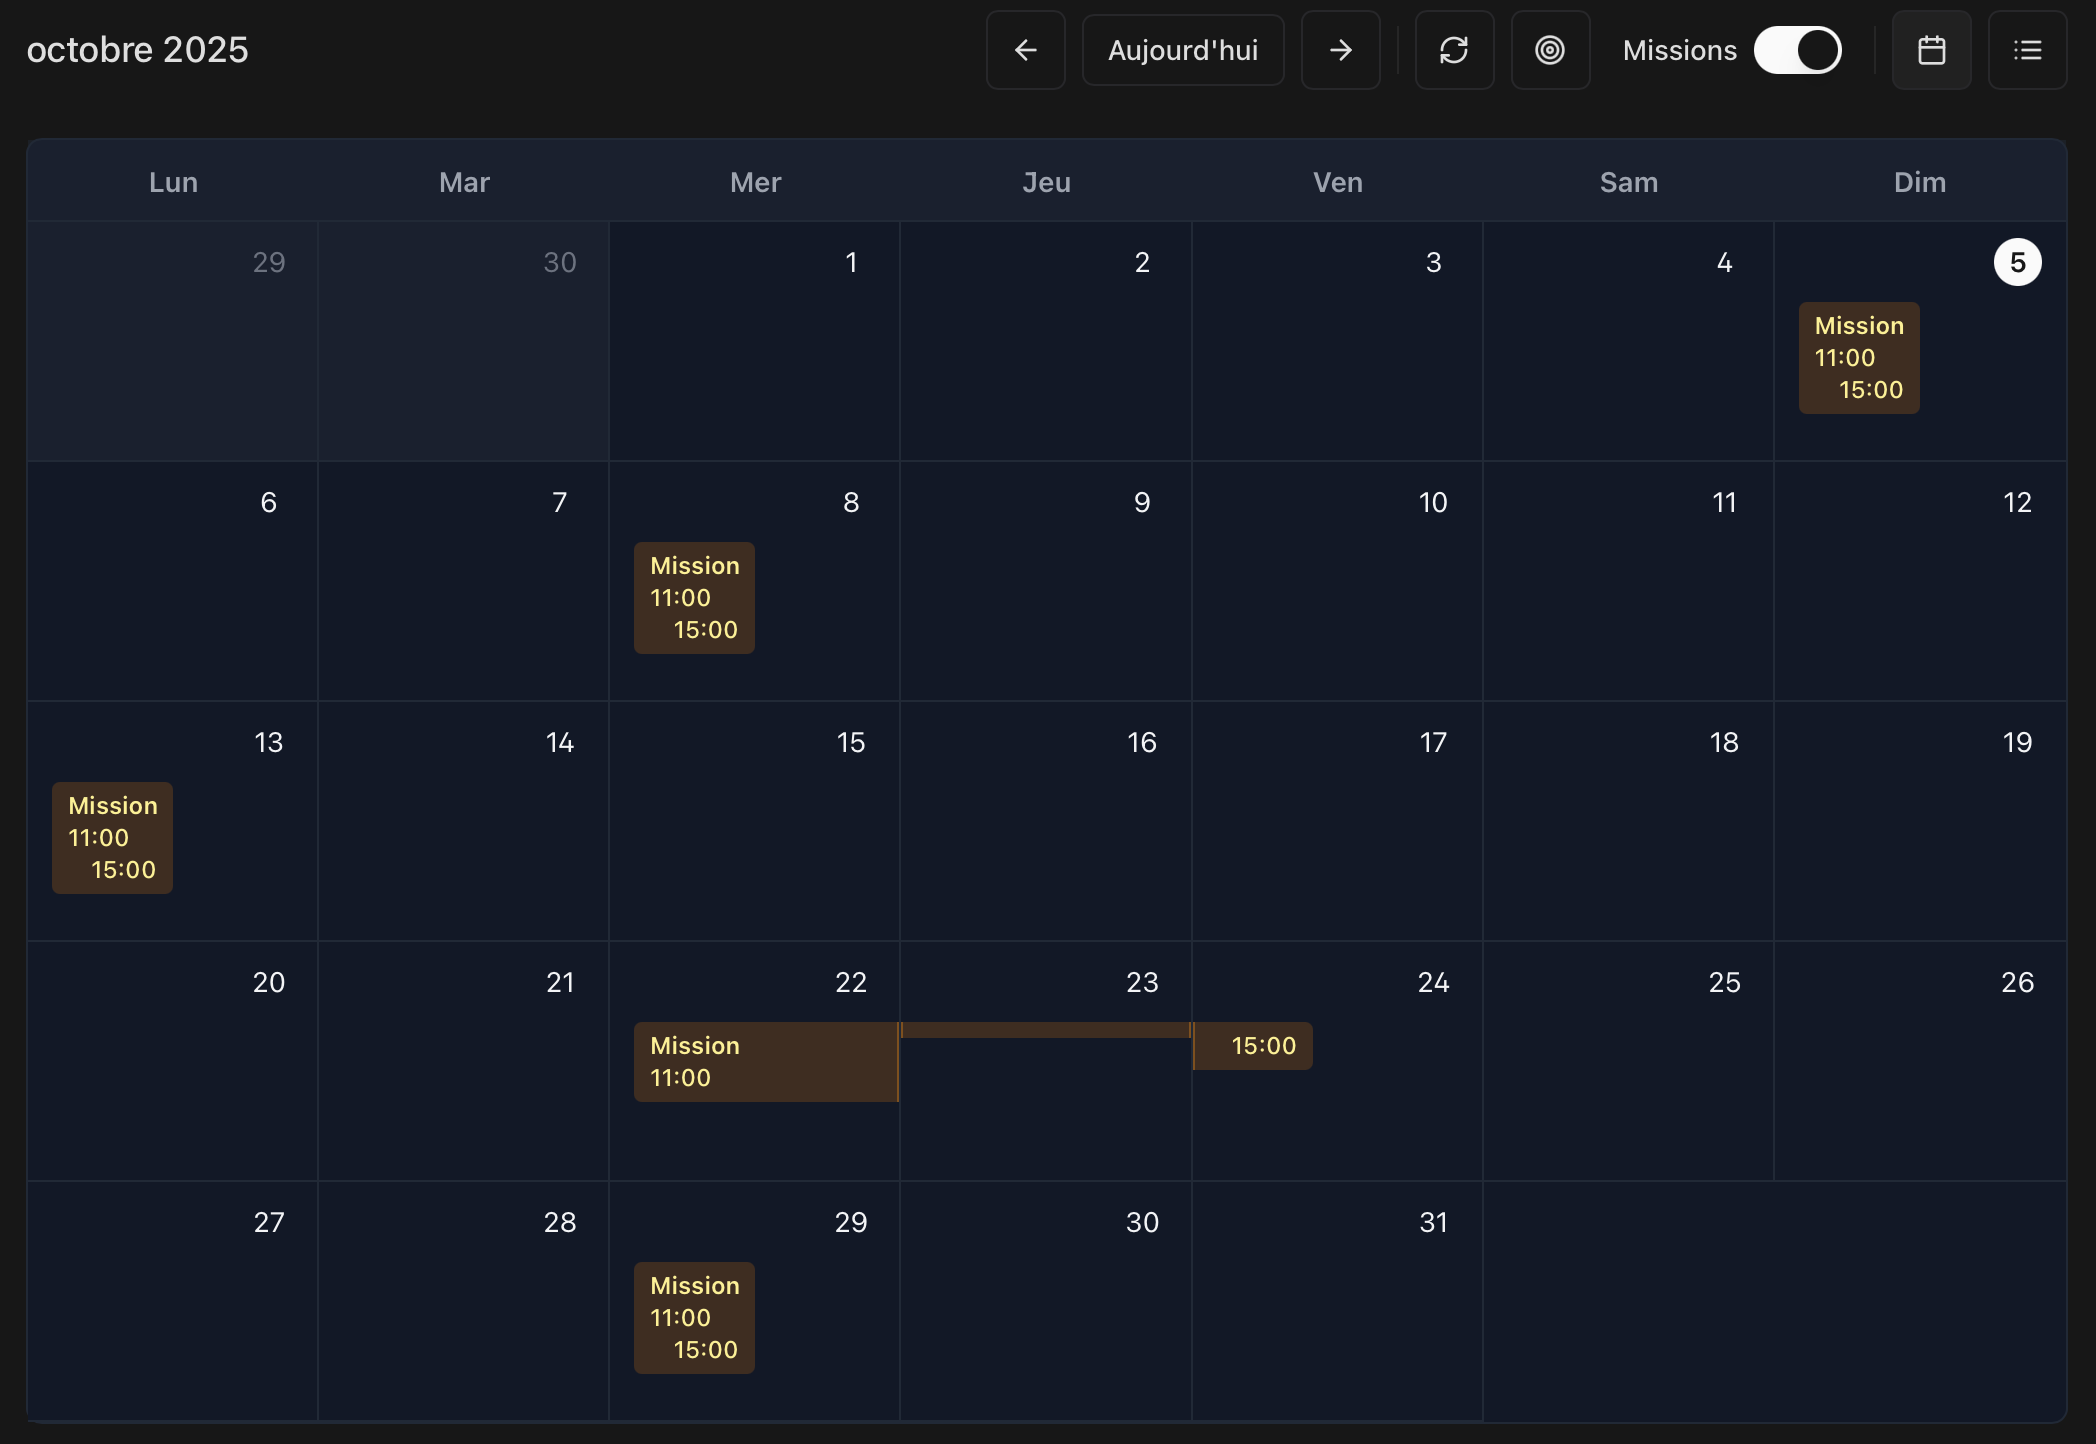2096x1444 pixels.
Task: Go to previous month with left arrow
Action: click(1025, 50)
